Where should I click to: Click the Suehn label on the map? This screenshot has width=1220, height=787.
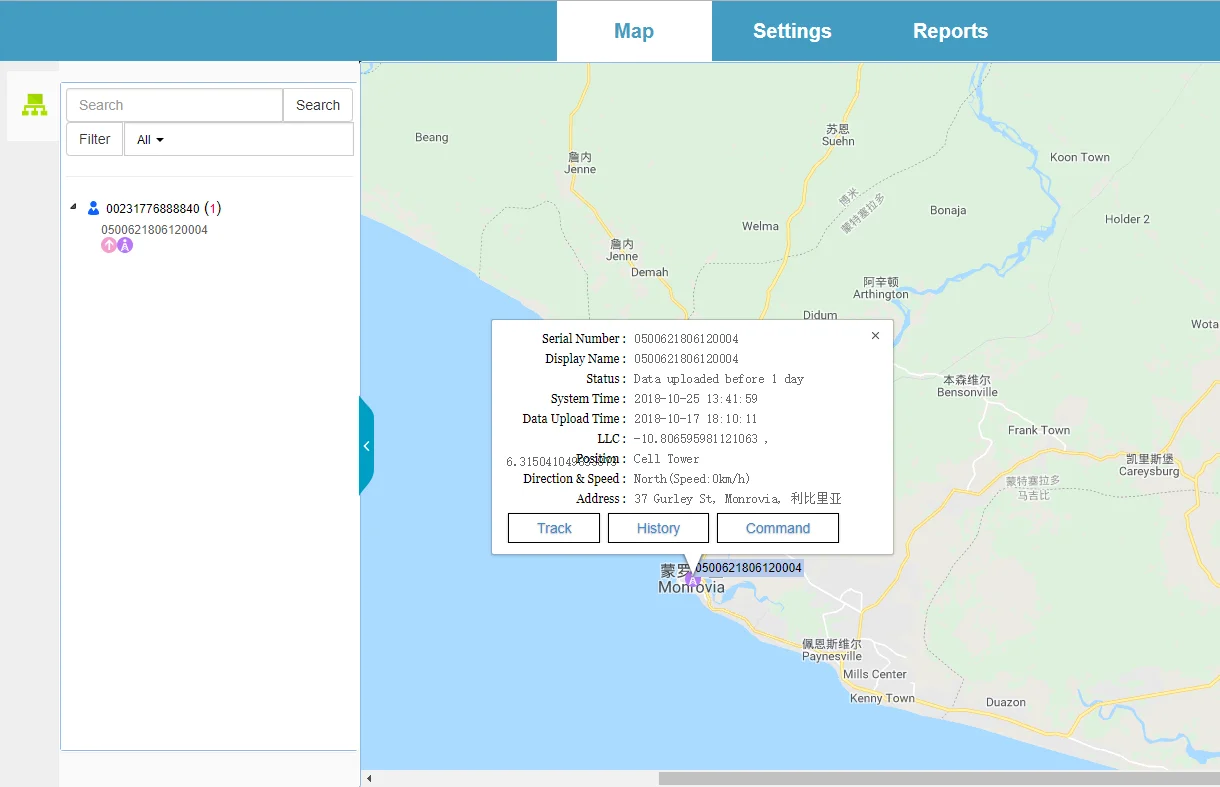point(838,141)
